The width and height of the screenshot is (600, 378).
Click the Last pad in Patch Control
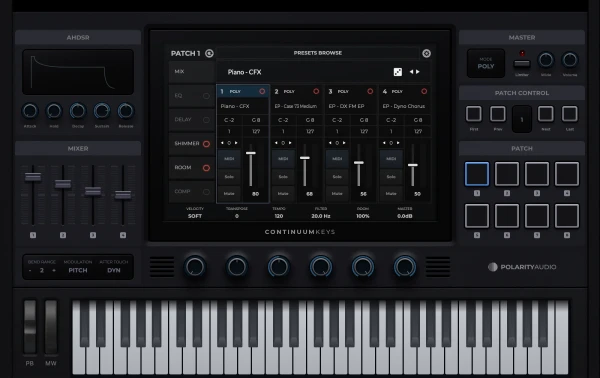point(570,114)
